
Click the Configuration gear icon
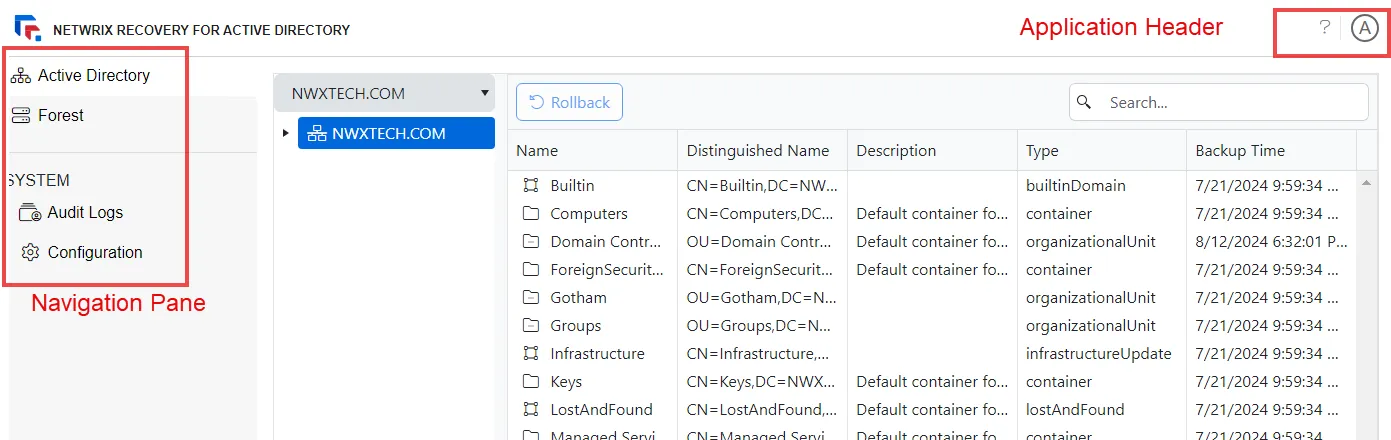[x=30, y=253]
